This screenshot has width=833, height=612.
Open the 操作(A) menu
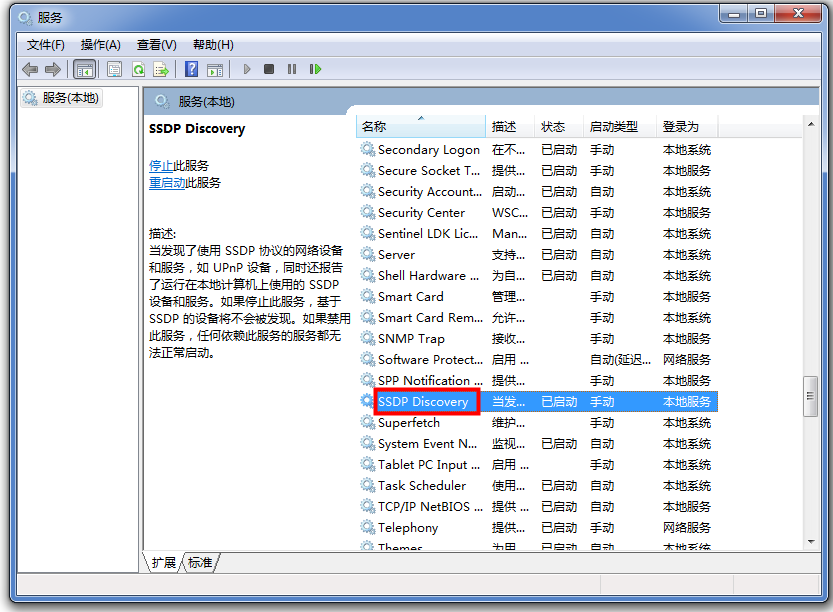[100, 45]
